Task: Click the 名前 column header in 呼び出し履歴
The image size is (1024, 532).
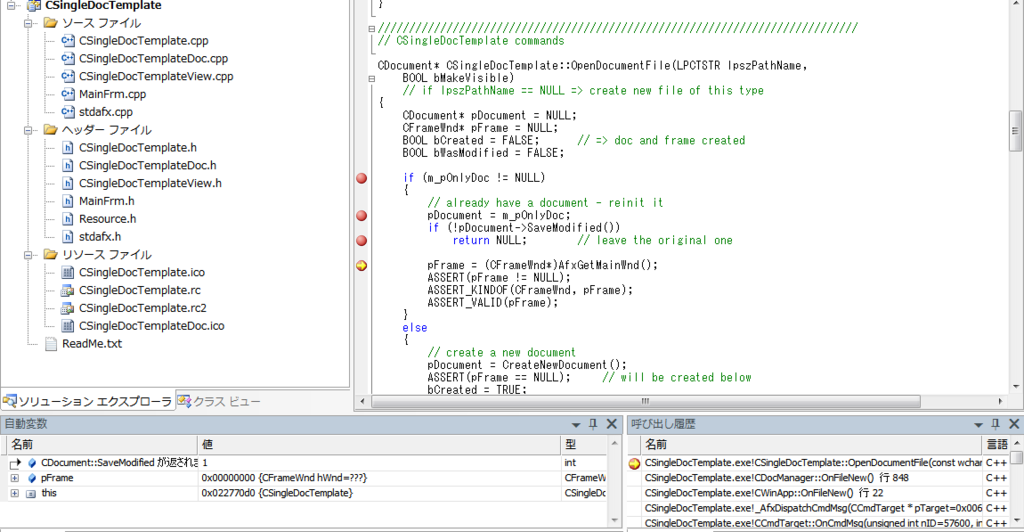Action: [812, 445]
